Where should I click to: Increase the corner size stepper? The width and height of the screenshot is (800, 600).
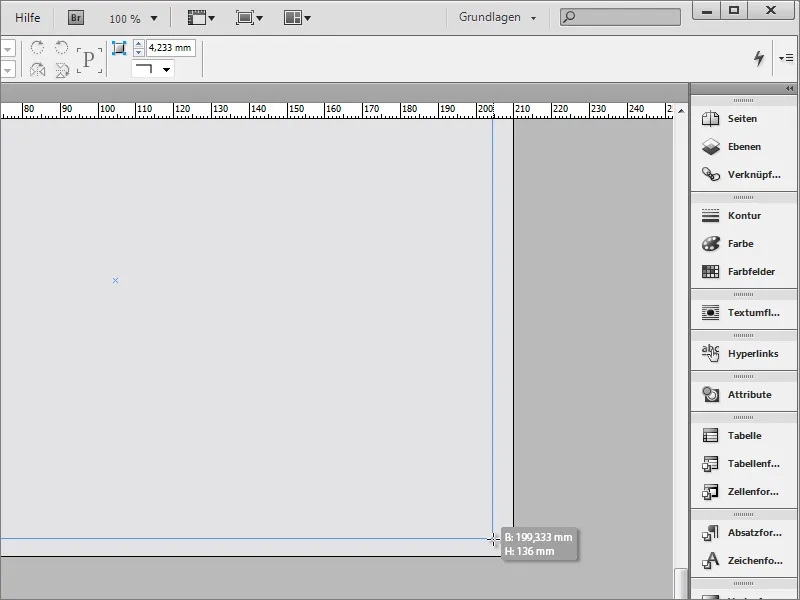tap(138, 44)
